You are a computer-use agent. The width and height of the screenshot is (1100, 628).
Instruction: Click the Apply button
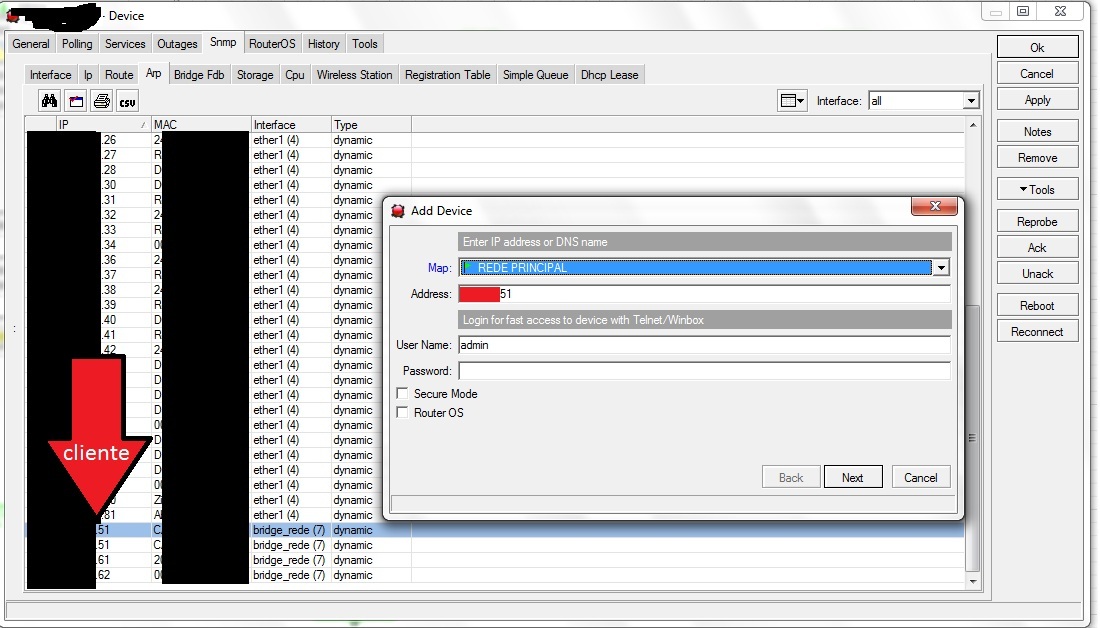1037,100
